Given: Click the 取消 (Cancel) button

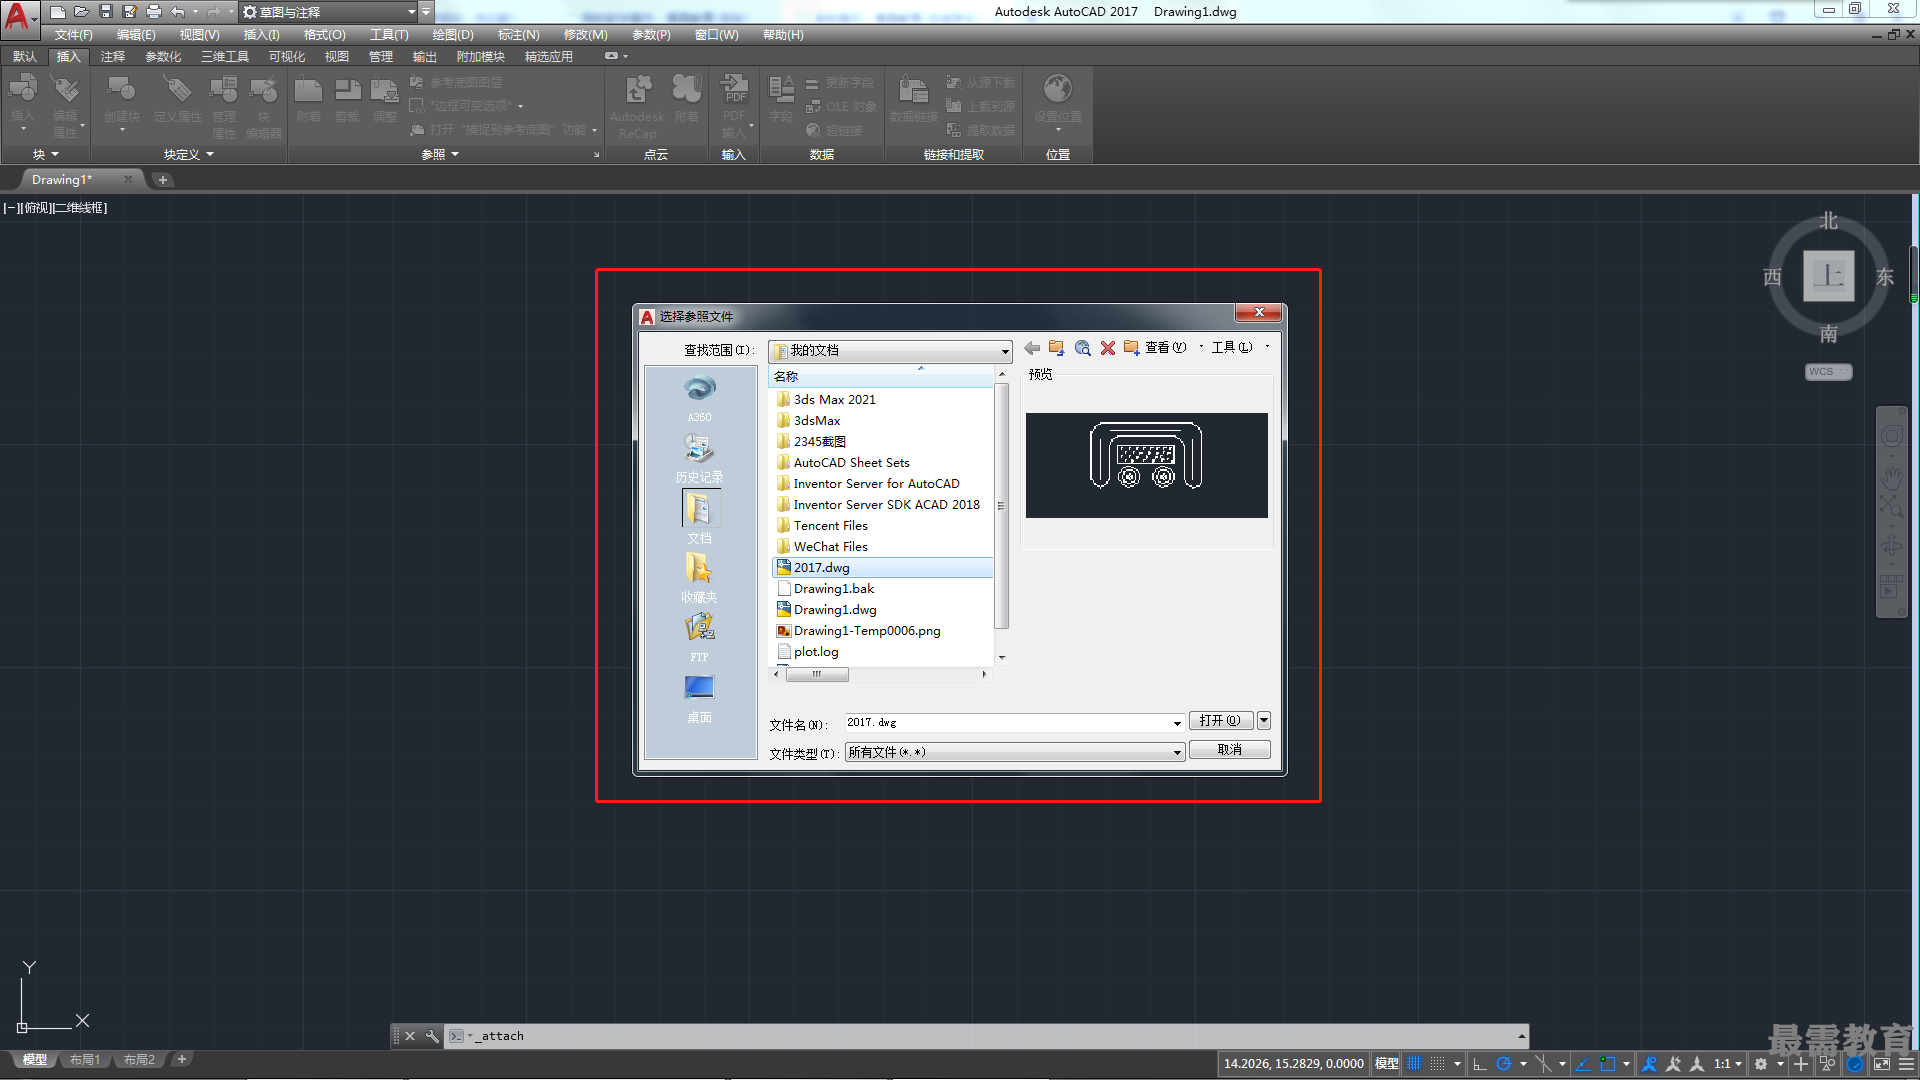Looking at the screenshot, I should tap(1230, 750).
